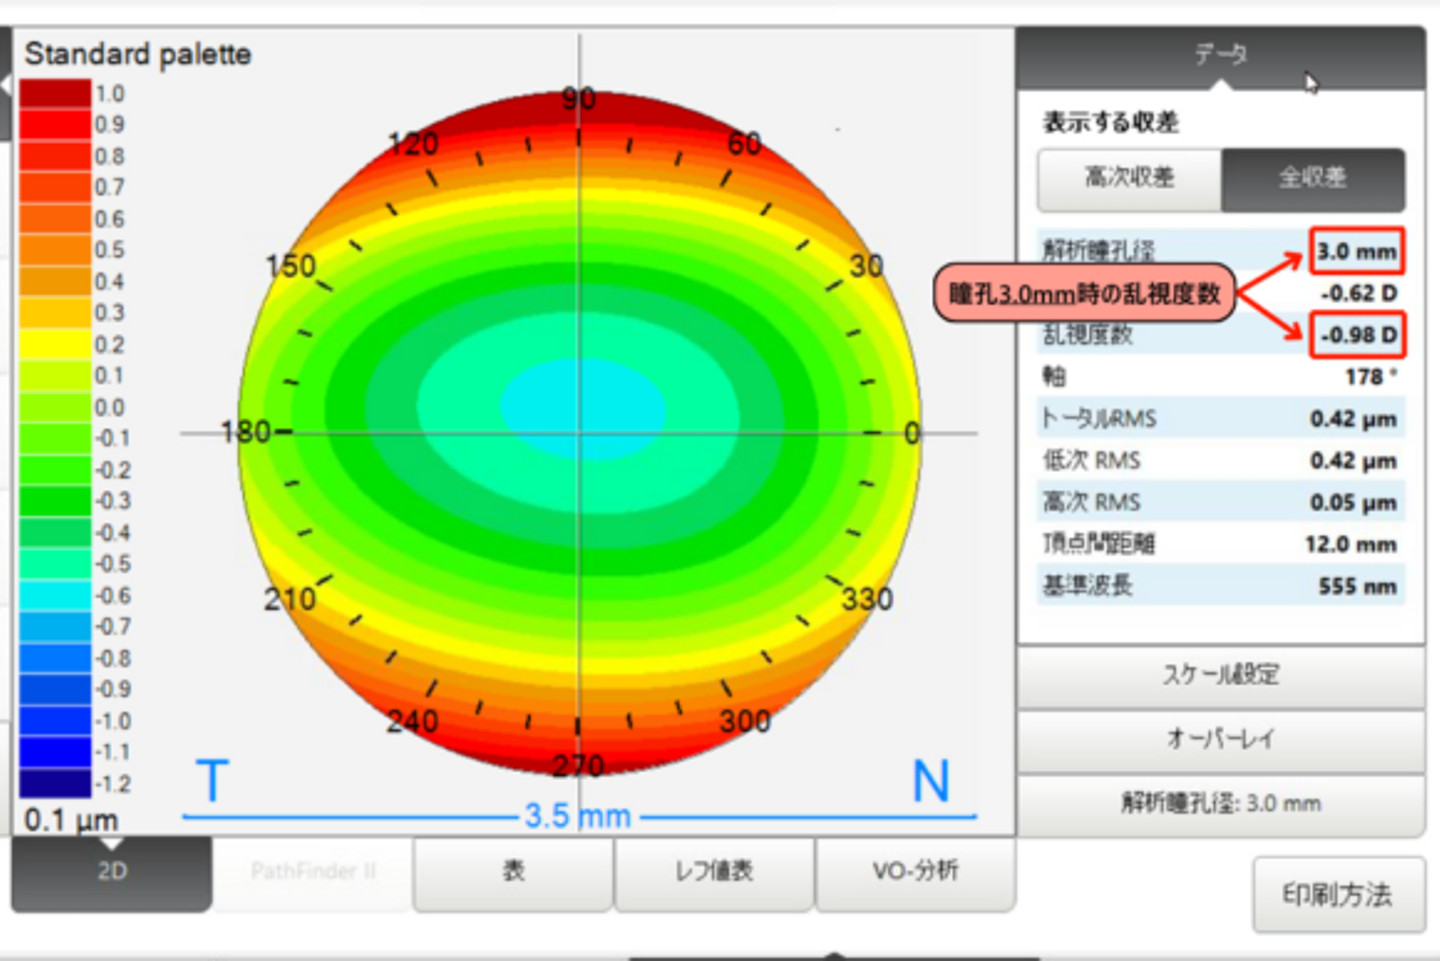Click the 210 degree axis label
Image resolution: width=1440 pixels, height=961 pixels.
[x=290, y=599]
